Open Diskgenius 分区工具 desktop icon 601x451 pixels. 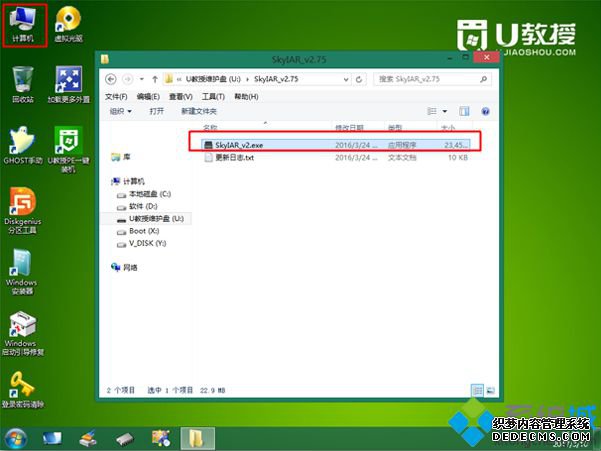coord(23,210)
